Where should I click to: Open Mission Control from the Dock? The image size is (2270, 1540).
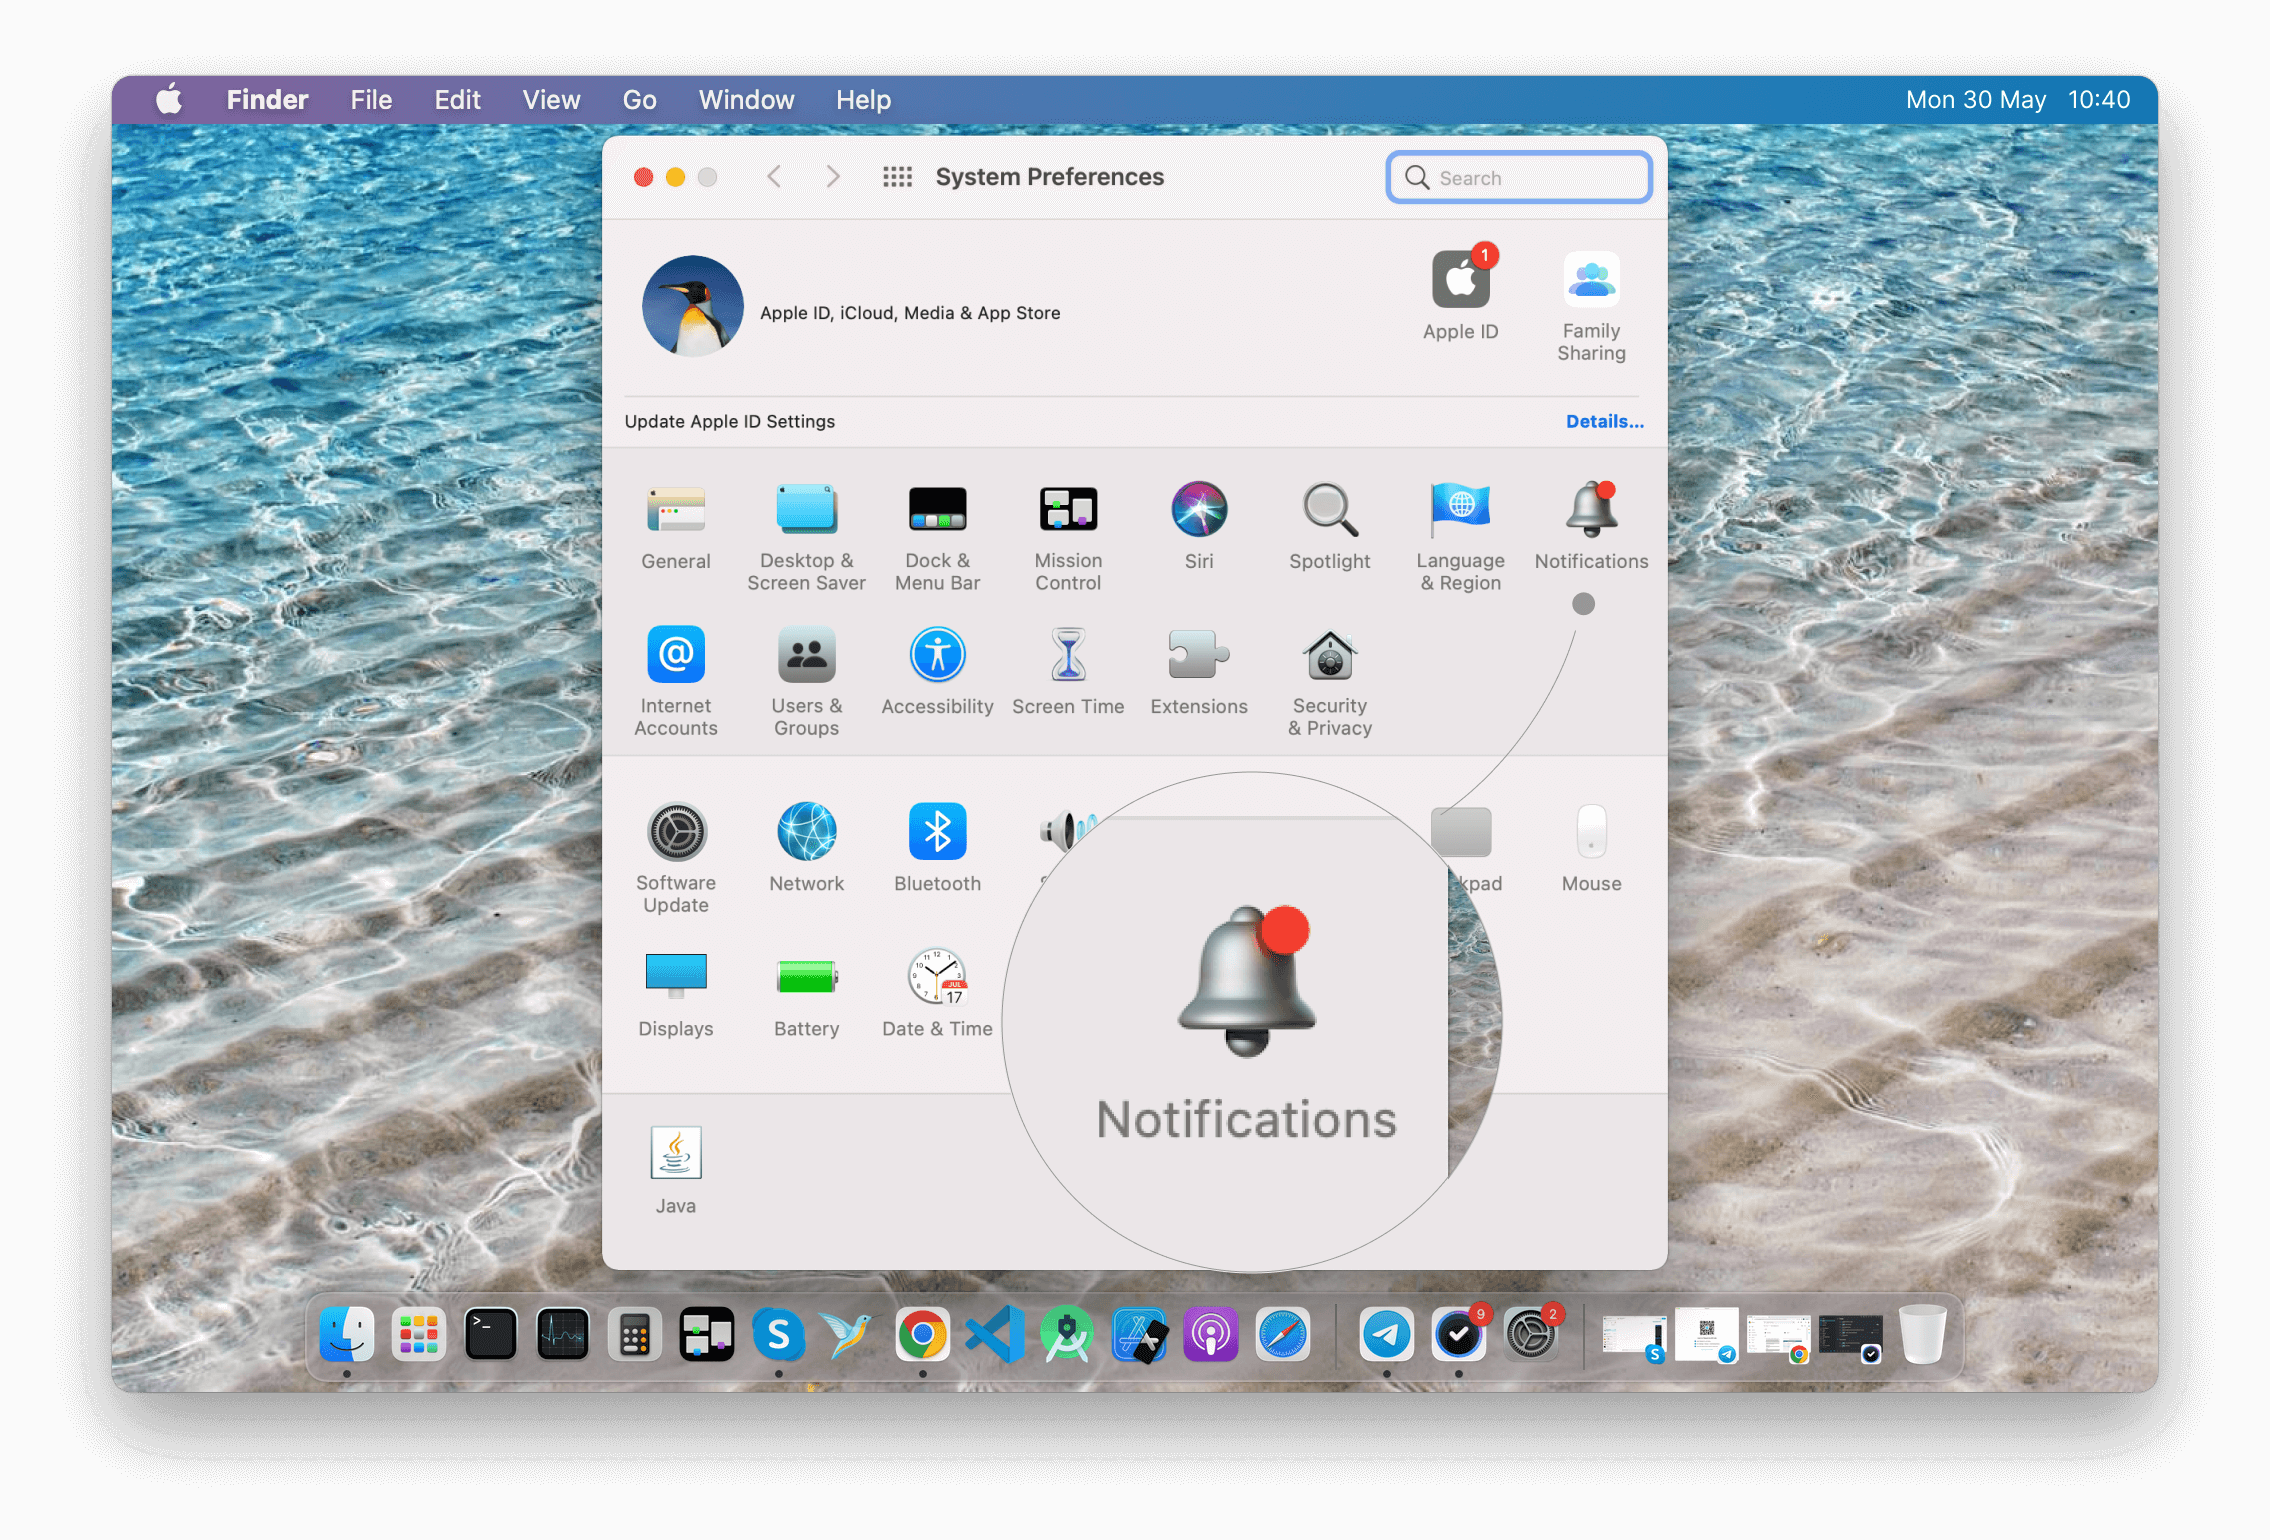tap(707, 1334)
